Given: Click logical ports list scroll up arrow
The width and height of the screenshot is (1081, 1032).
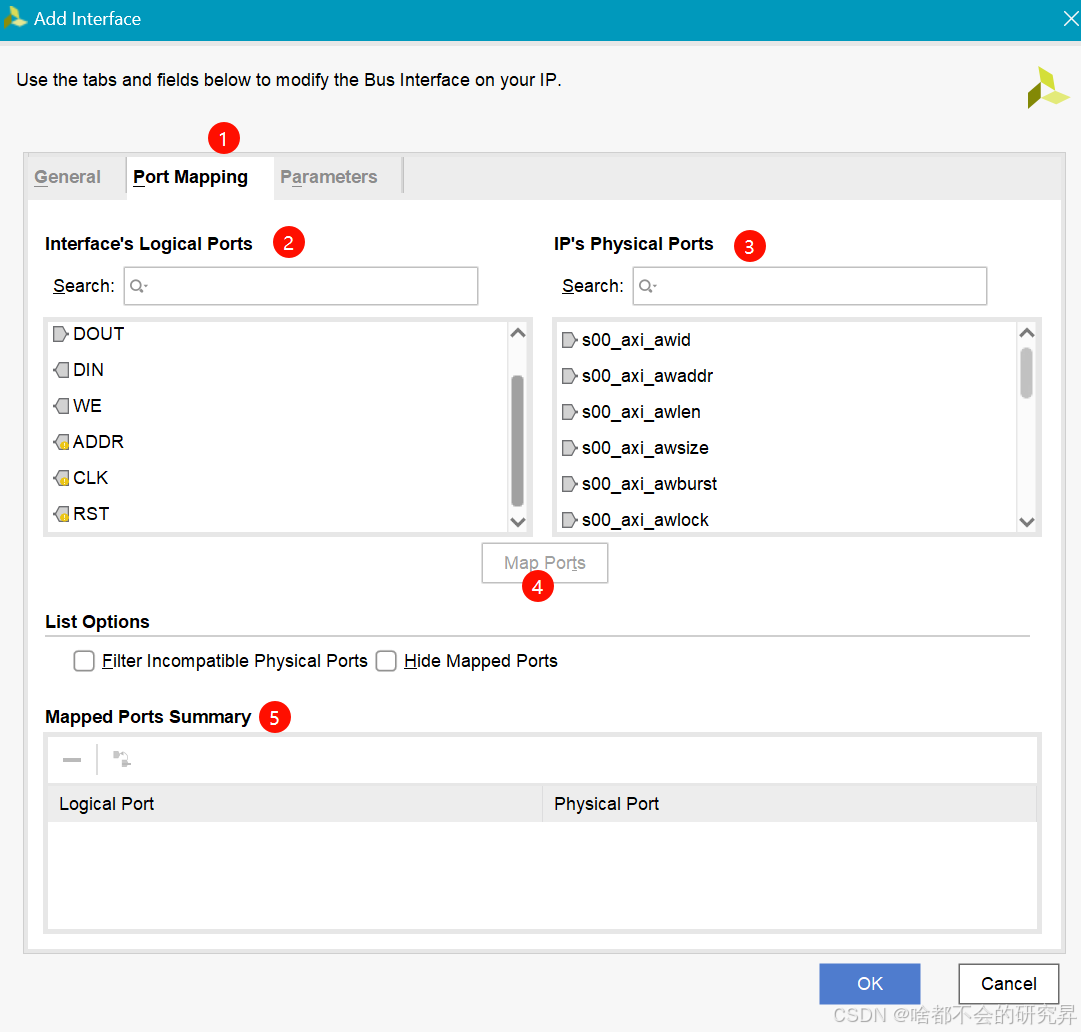Looking at the screenshot, I should tap(518, 333).
